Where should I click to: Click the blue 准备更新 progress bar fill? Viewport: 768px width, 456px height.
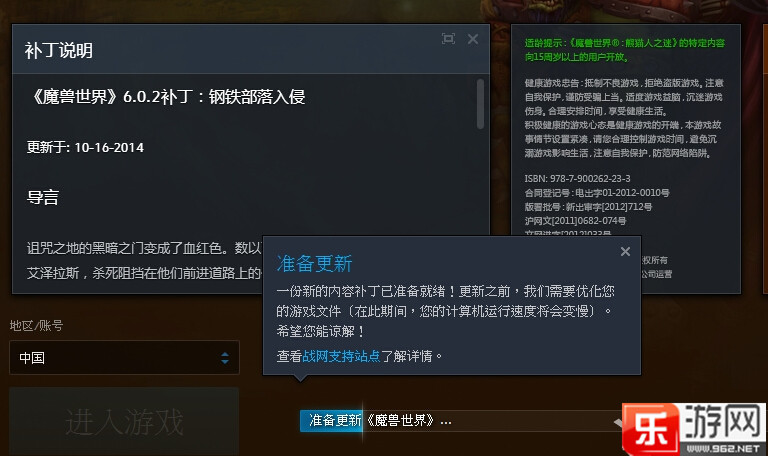pyautogui.click(x=331, y=421)
